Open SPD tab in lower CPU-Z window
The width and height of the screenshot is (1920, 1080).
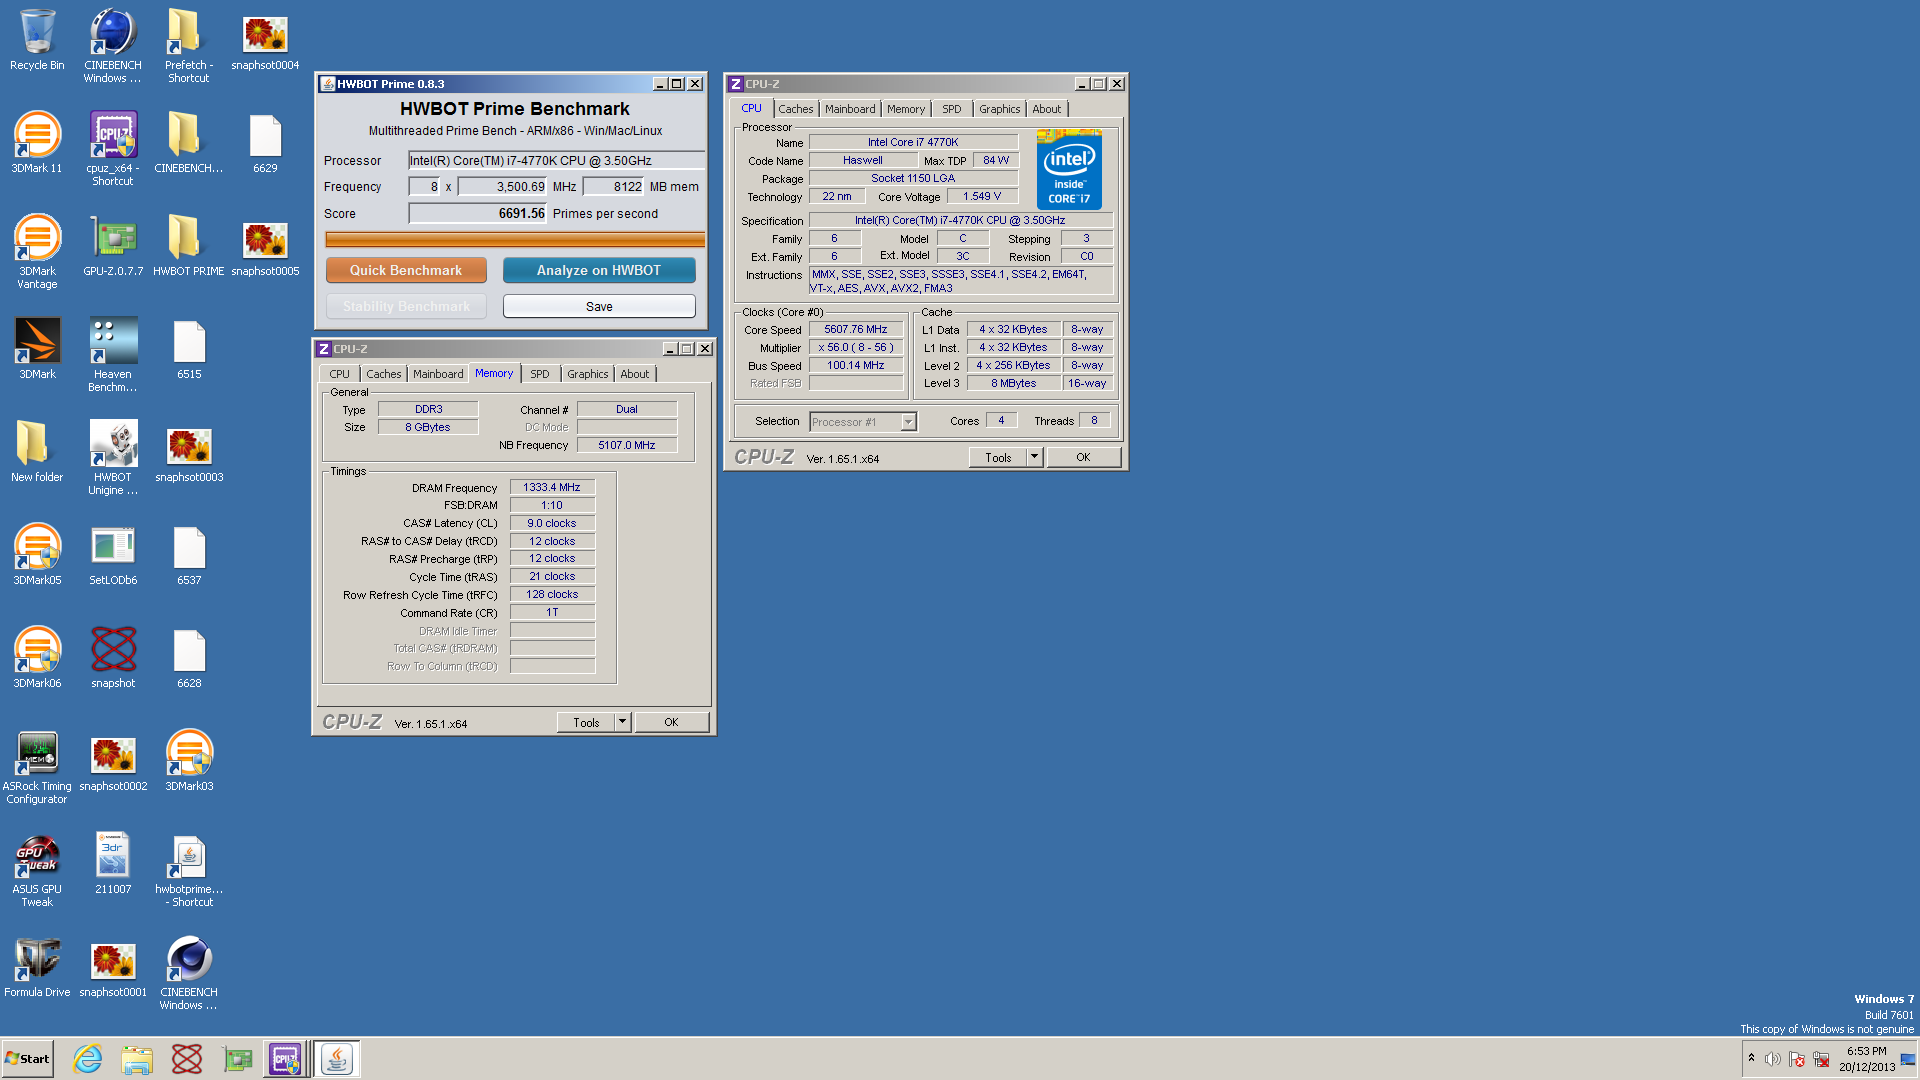tap(540, 374)
